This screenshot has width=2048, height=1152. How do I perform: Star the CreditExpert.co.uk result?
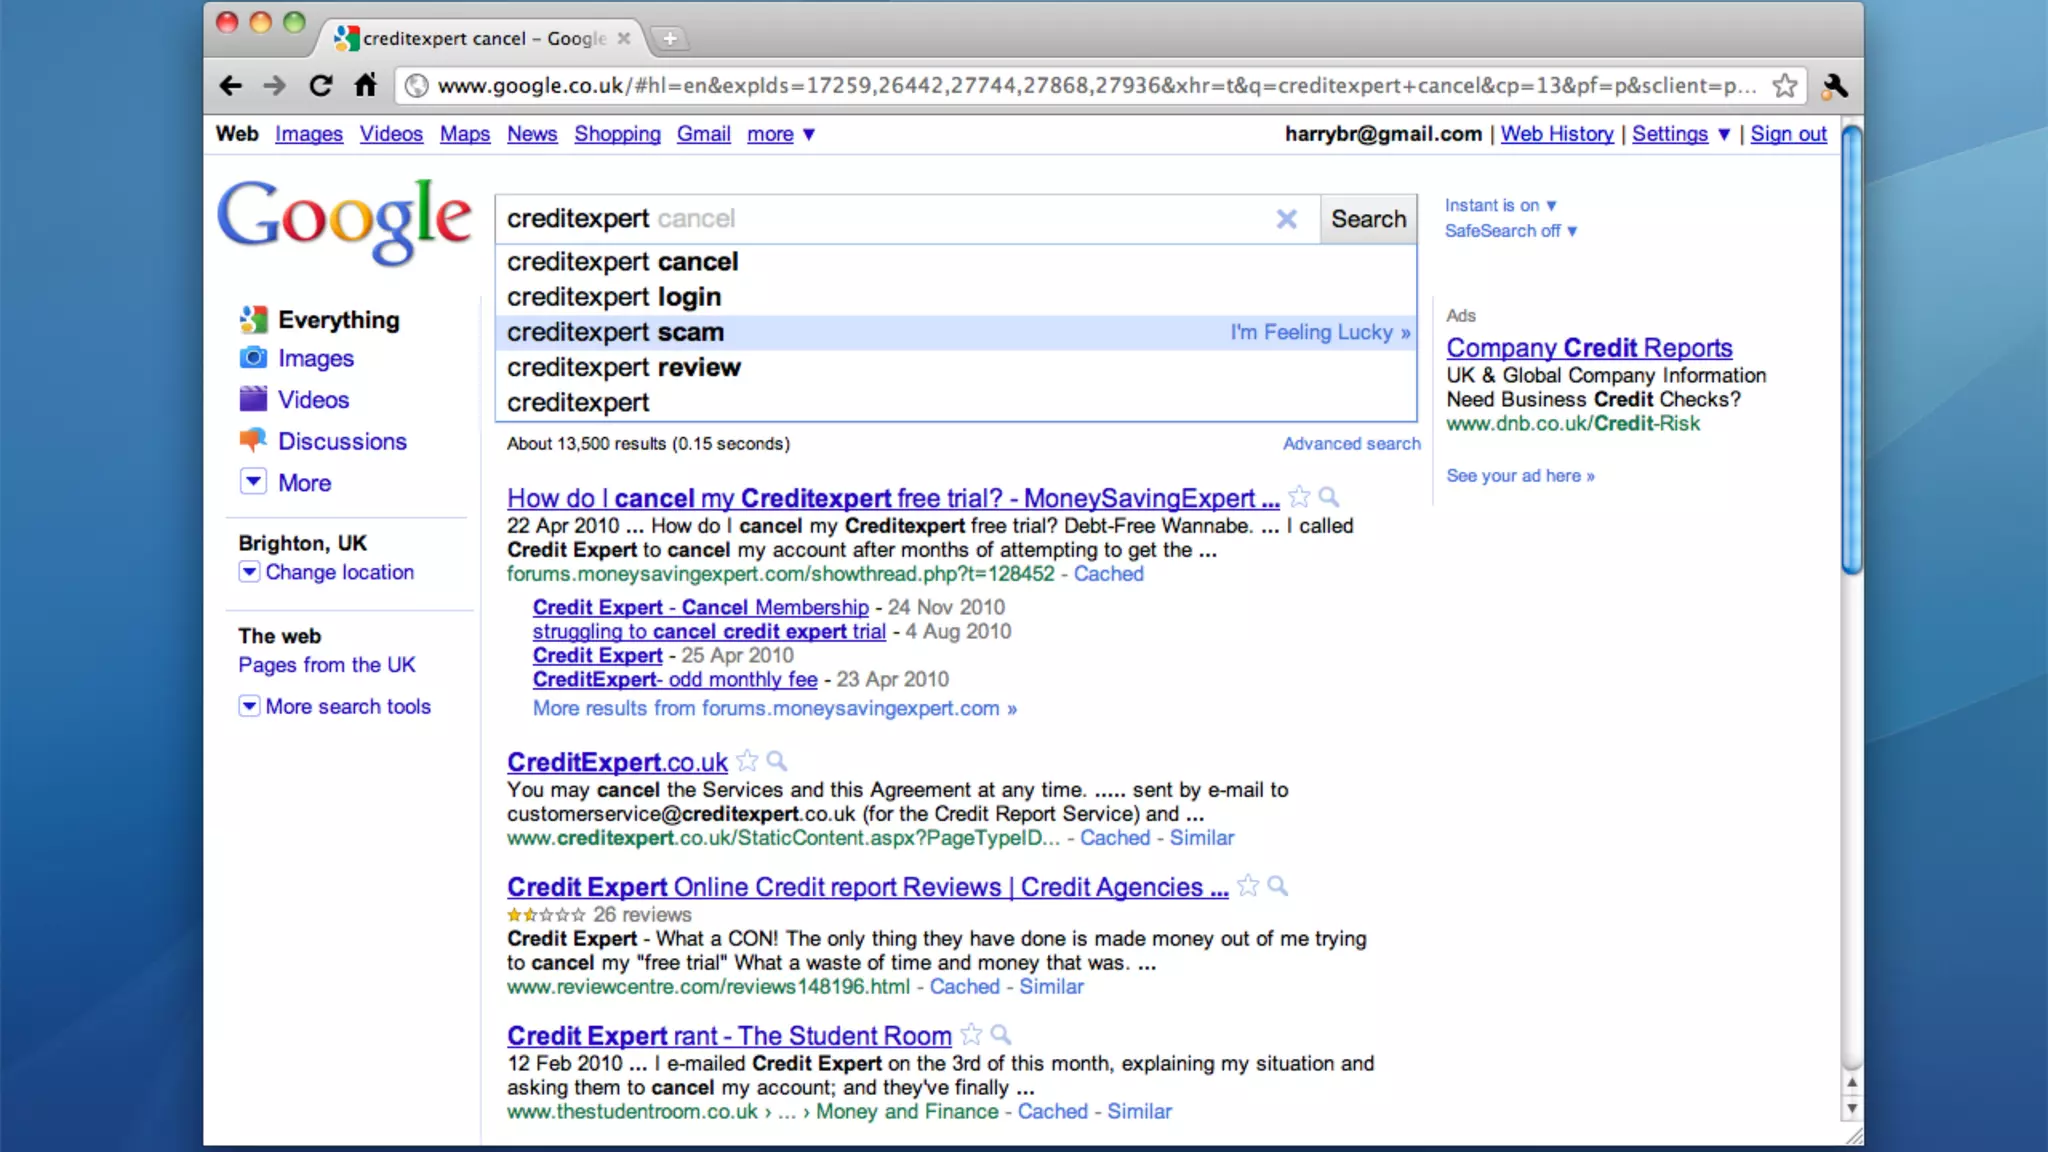(x=747, y=762)
